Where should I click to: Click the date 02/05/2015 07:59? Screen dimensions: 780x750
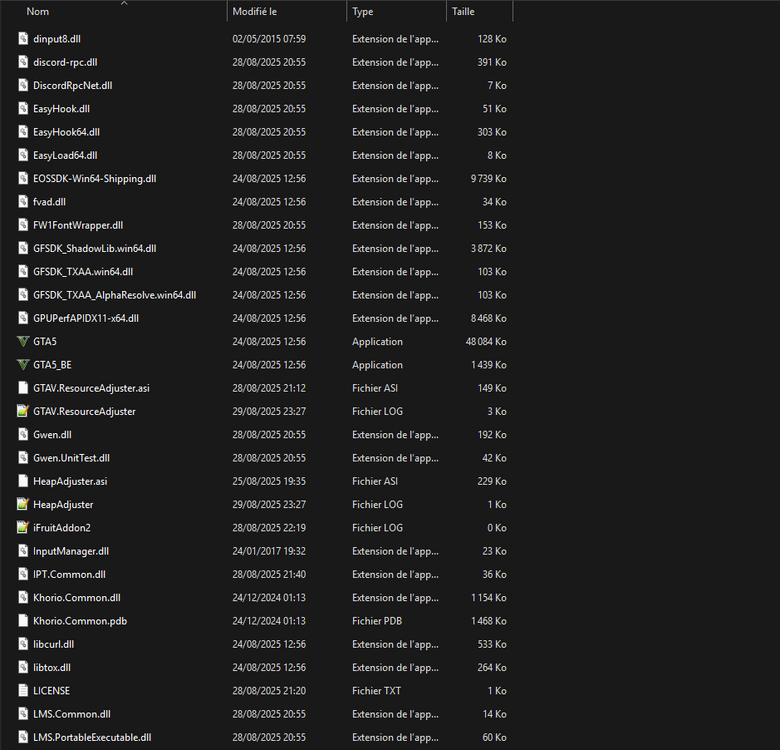pyautogui.click(x=269, y=39)
